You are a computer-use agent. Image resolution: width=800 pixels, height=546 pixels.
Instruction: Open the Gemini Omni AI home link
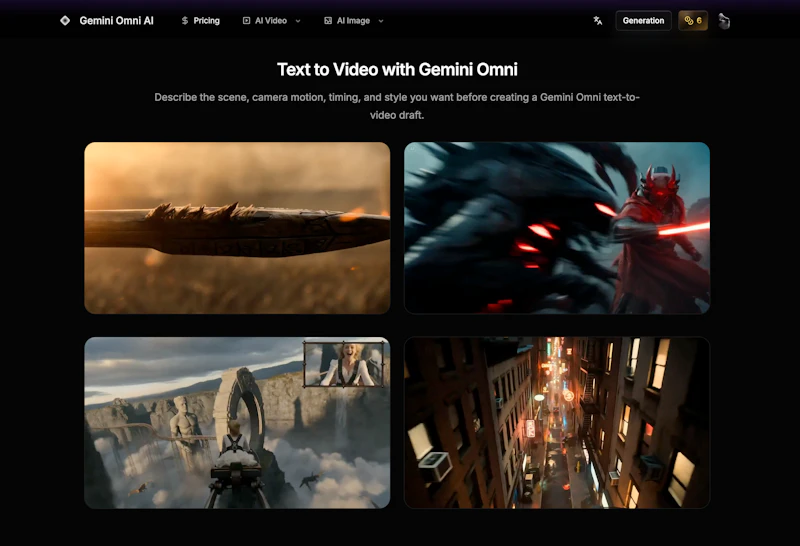tap(107, 20)
